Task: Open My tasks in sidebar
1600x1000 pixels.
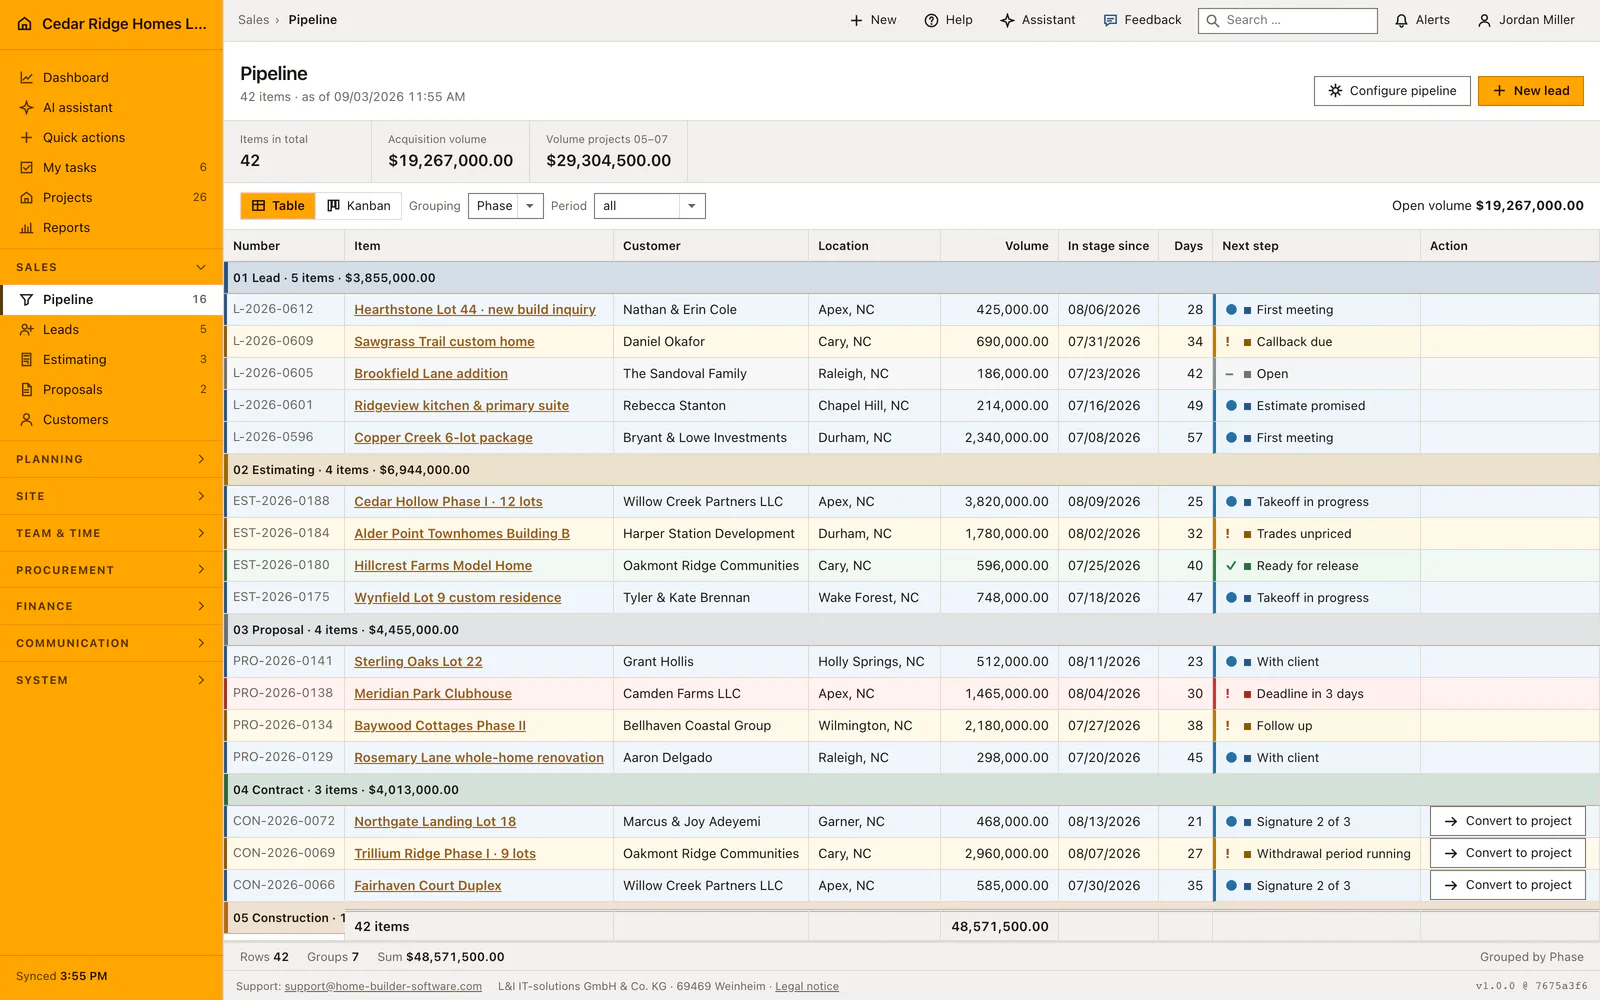Action: pos(111,168)
